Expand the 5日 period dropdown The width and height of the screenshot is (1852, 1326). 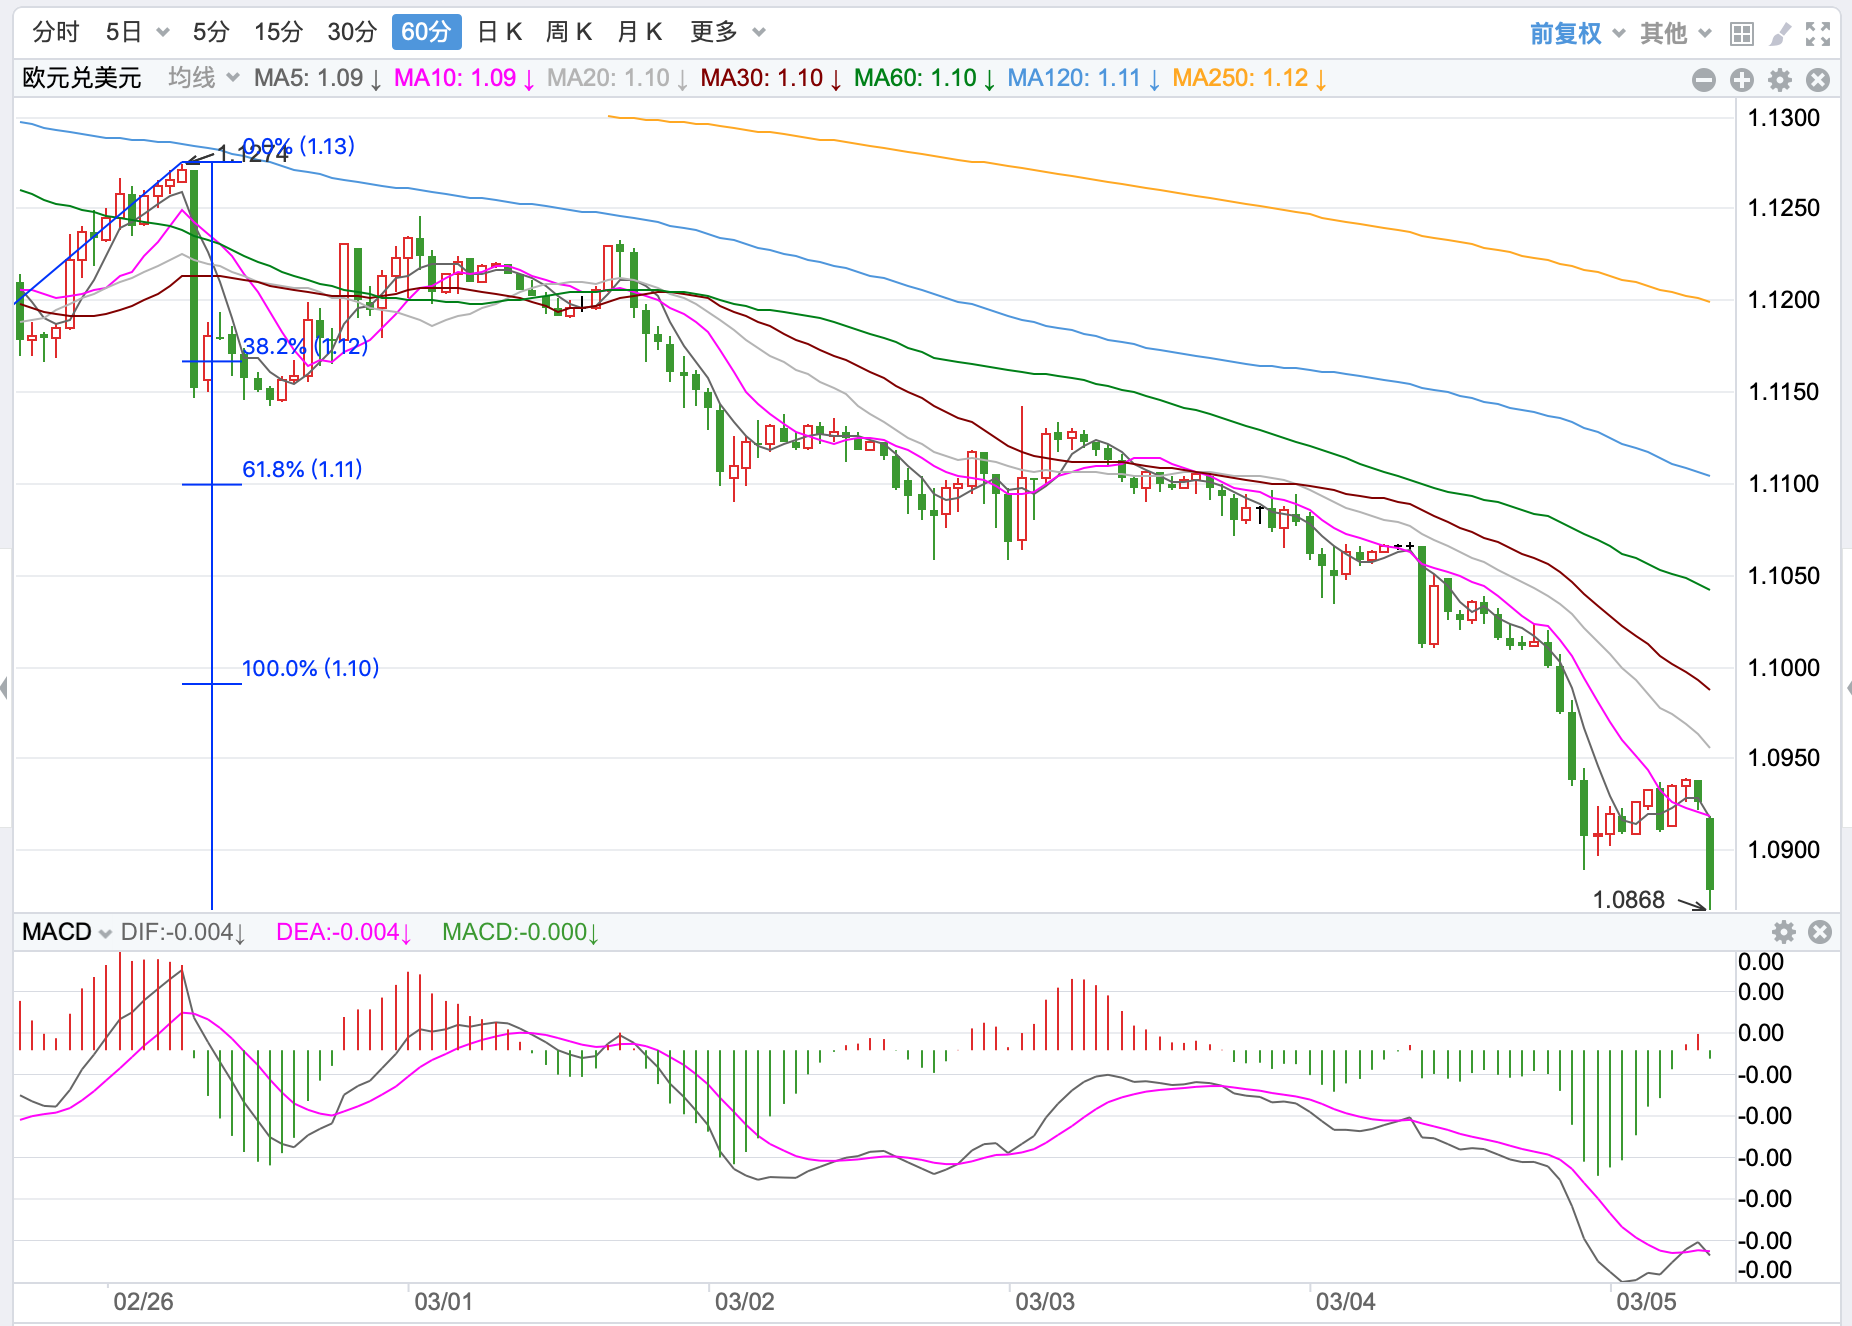point(137,32)
